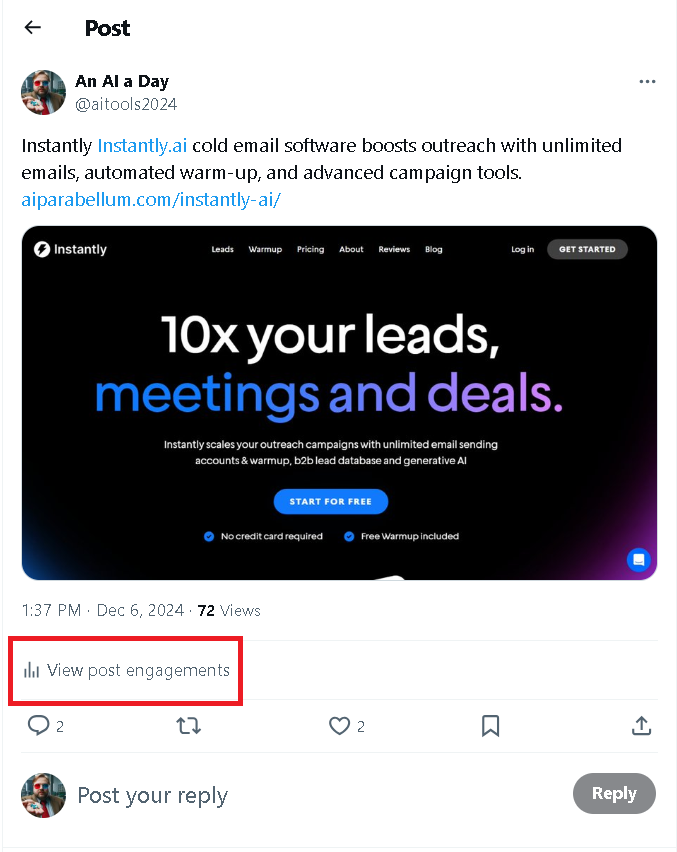Open the aiparabellum.com/instantly-ai/ link
This screenshot has height=852, width=677.
[153, 199]
